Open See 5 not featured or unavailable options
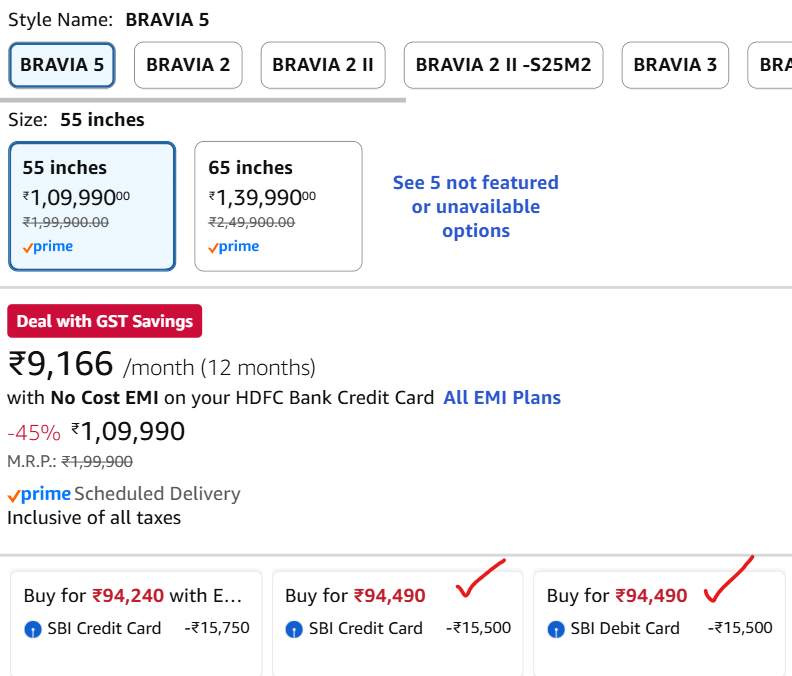The height and width of the screenshot is (676, 792). [476, 207]
